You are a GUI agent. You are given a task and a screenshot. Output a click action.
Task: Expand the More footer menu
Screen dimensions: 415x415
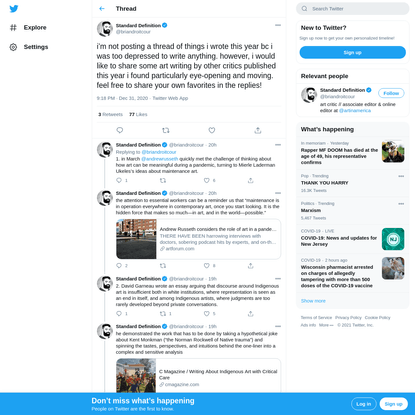coord(326,325)
